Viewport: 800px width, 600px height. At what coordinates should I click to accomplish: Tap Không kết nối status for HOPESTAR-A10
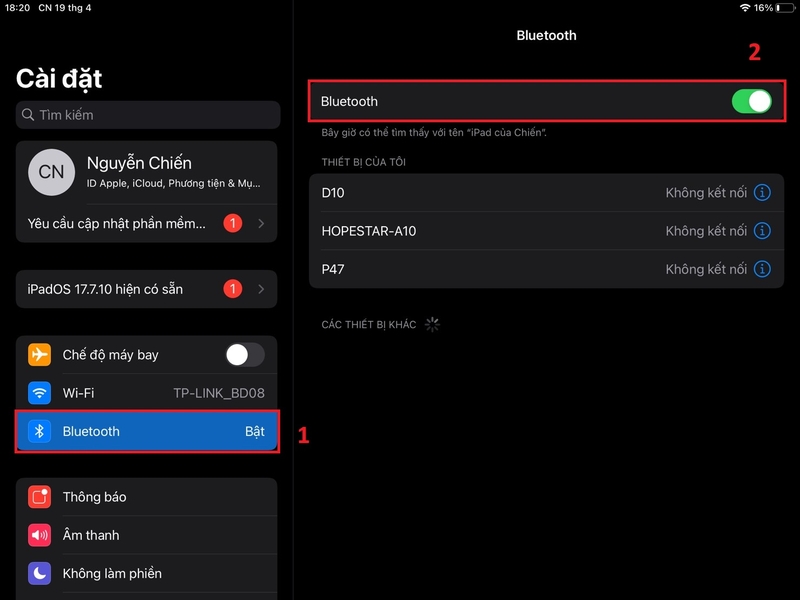706,231
